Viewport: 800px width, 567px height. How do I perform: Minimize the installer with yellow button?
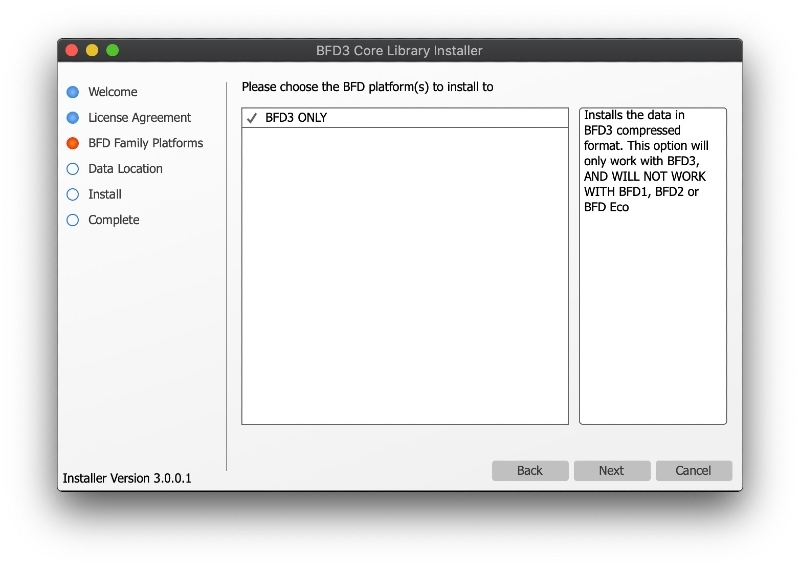click(92, 51)
